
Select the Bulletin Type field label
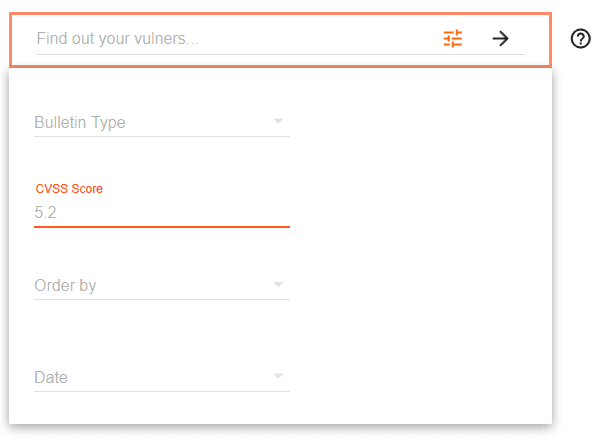pos(80,123)
